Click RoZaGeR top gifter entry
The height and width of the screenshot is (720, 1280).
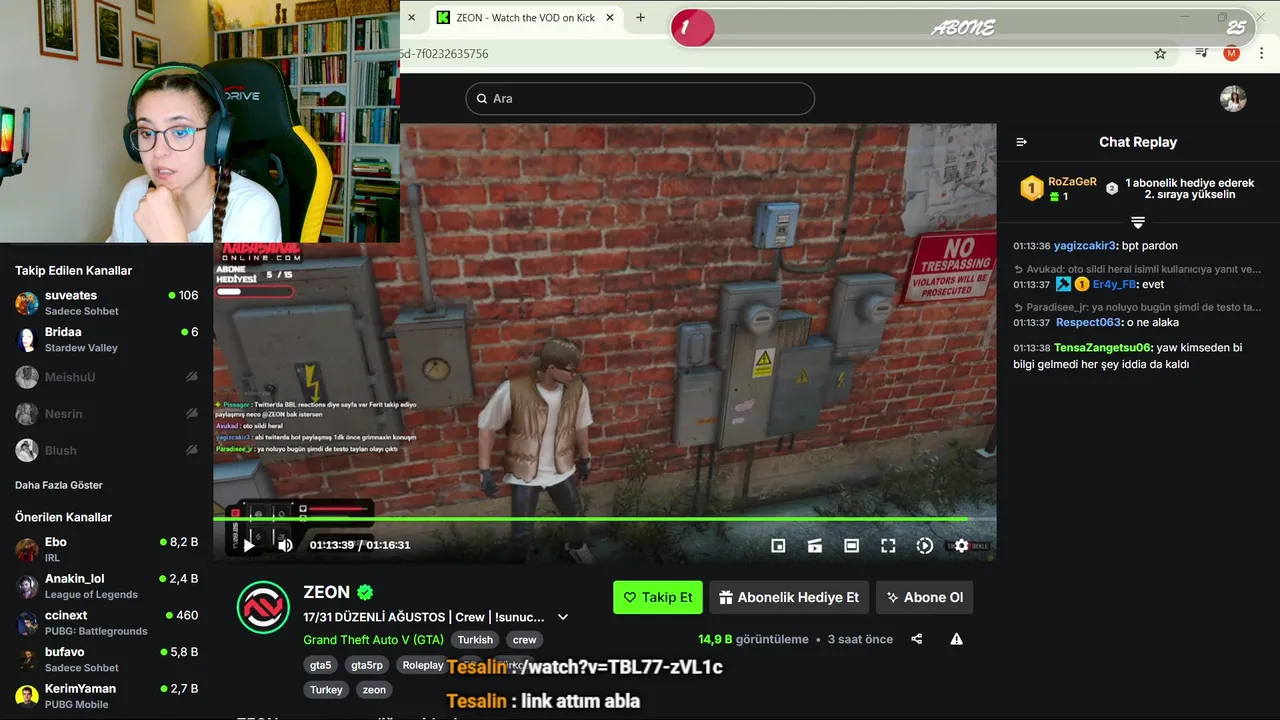click(x=1058, y=188)
